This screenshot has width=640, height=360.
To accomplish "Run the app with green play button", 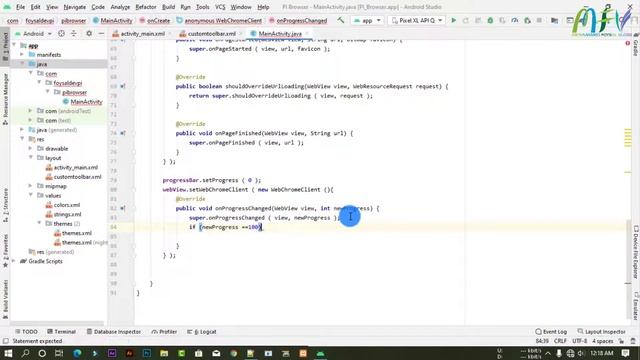I will point(453,20).
